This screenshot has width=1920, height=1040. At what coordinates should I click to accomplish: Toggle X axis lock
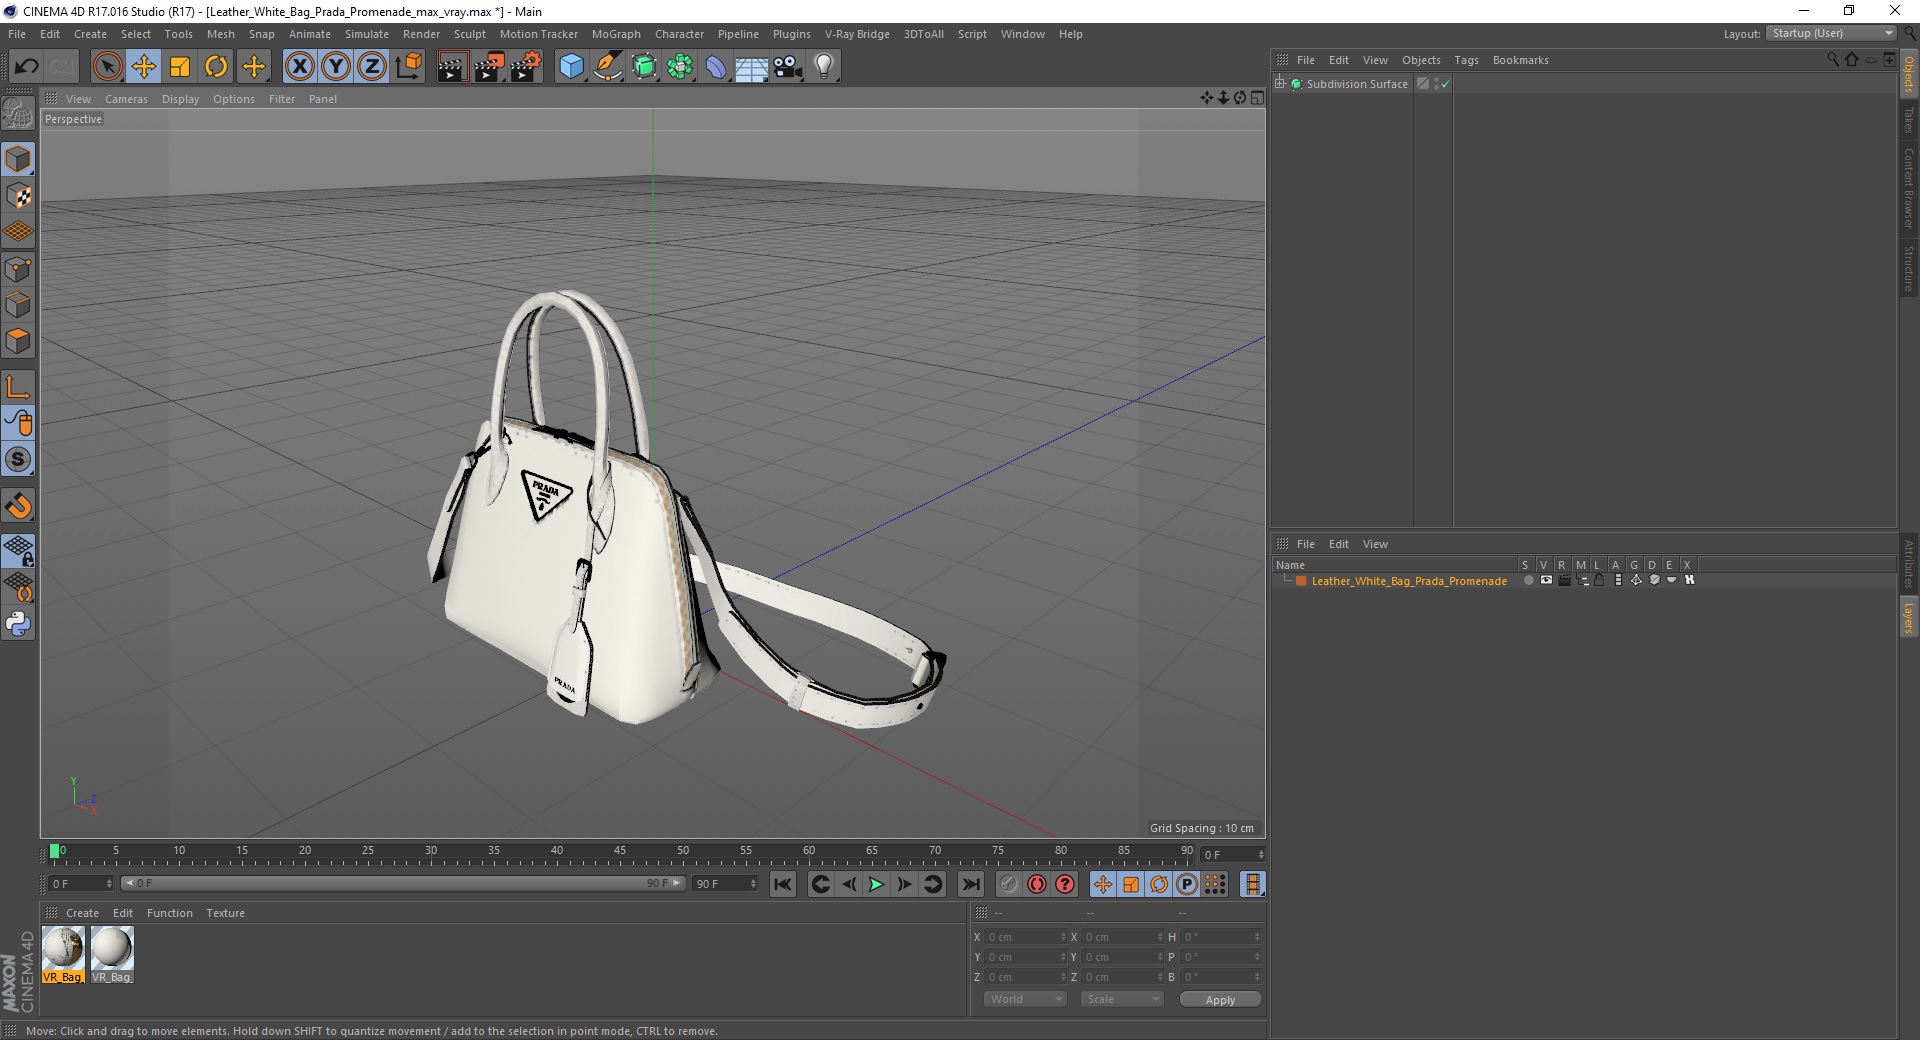click(299, 67)
